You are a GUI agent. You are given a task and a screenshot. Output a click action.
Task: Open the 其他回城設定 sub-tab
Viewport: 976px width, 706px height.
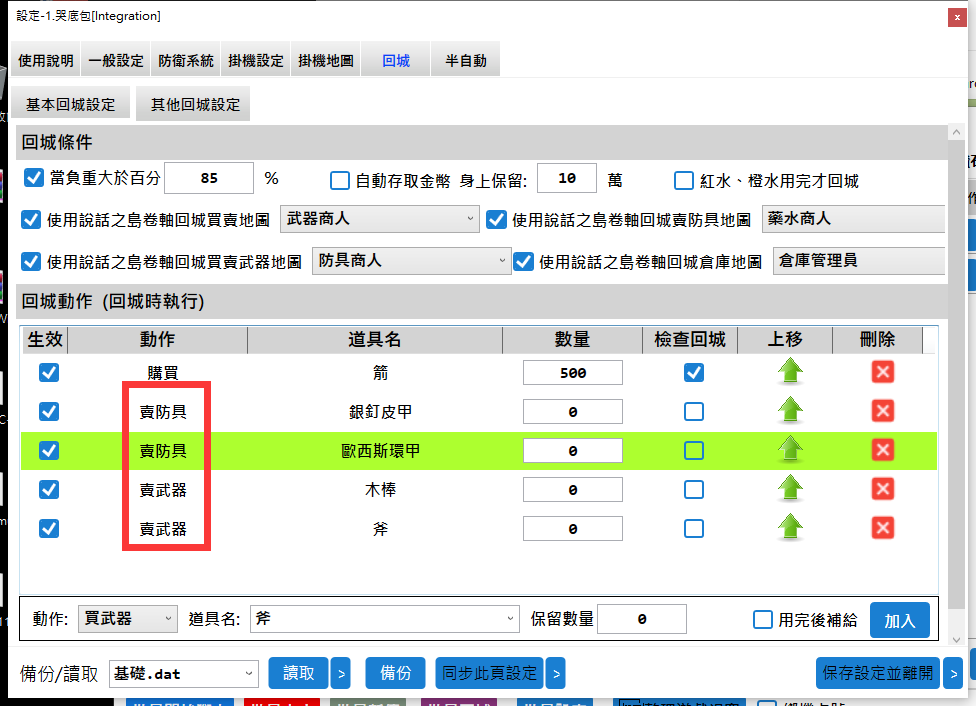coord(195,104)
